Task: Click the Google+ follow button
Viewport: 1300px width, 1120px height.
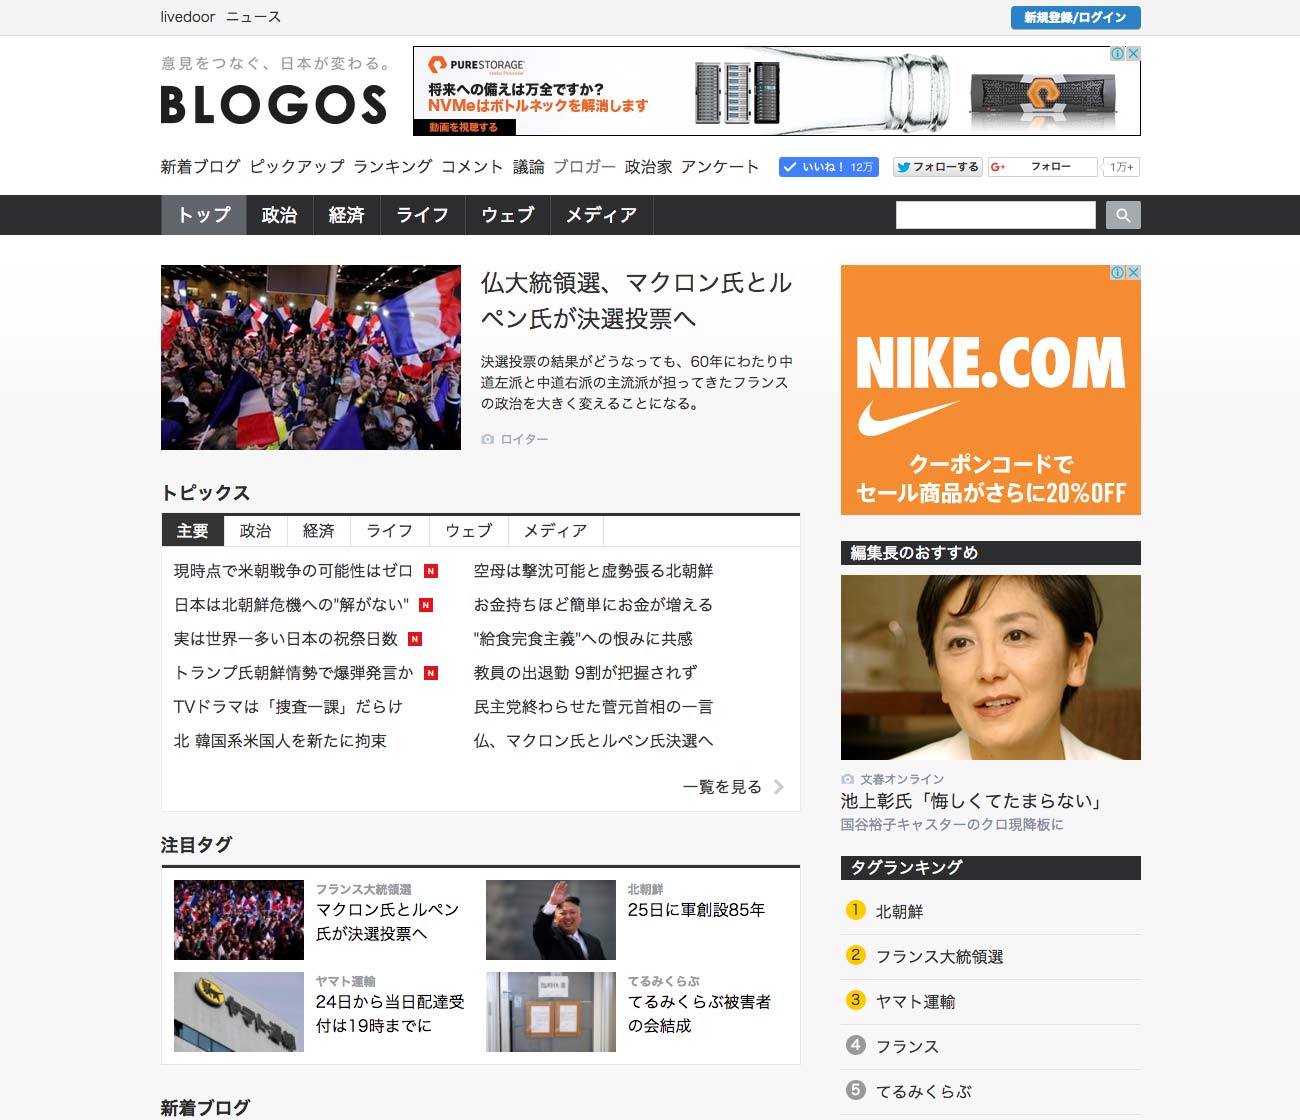Action: click(1042, 167)
